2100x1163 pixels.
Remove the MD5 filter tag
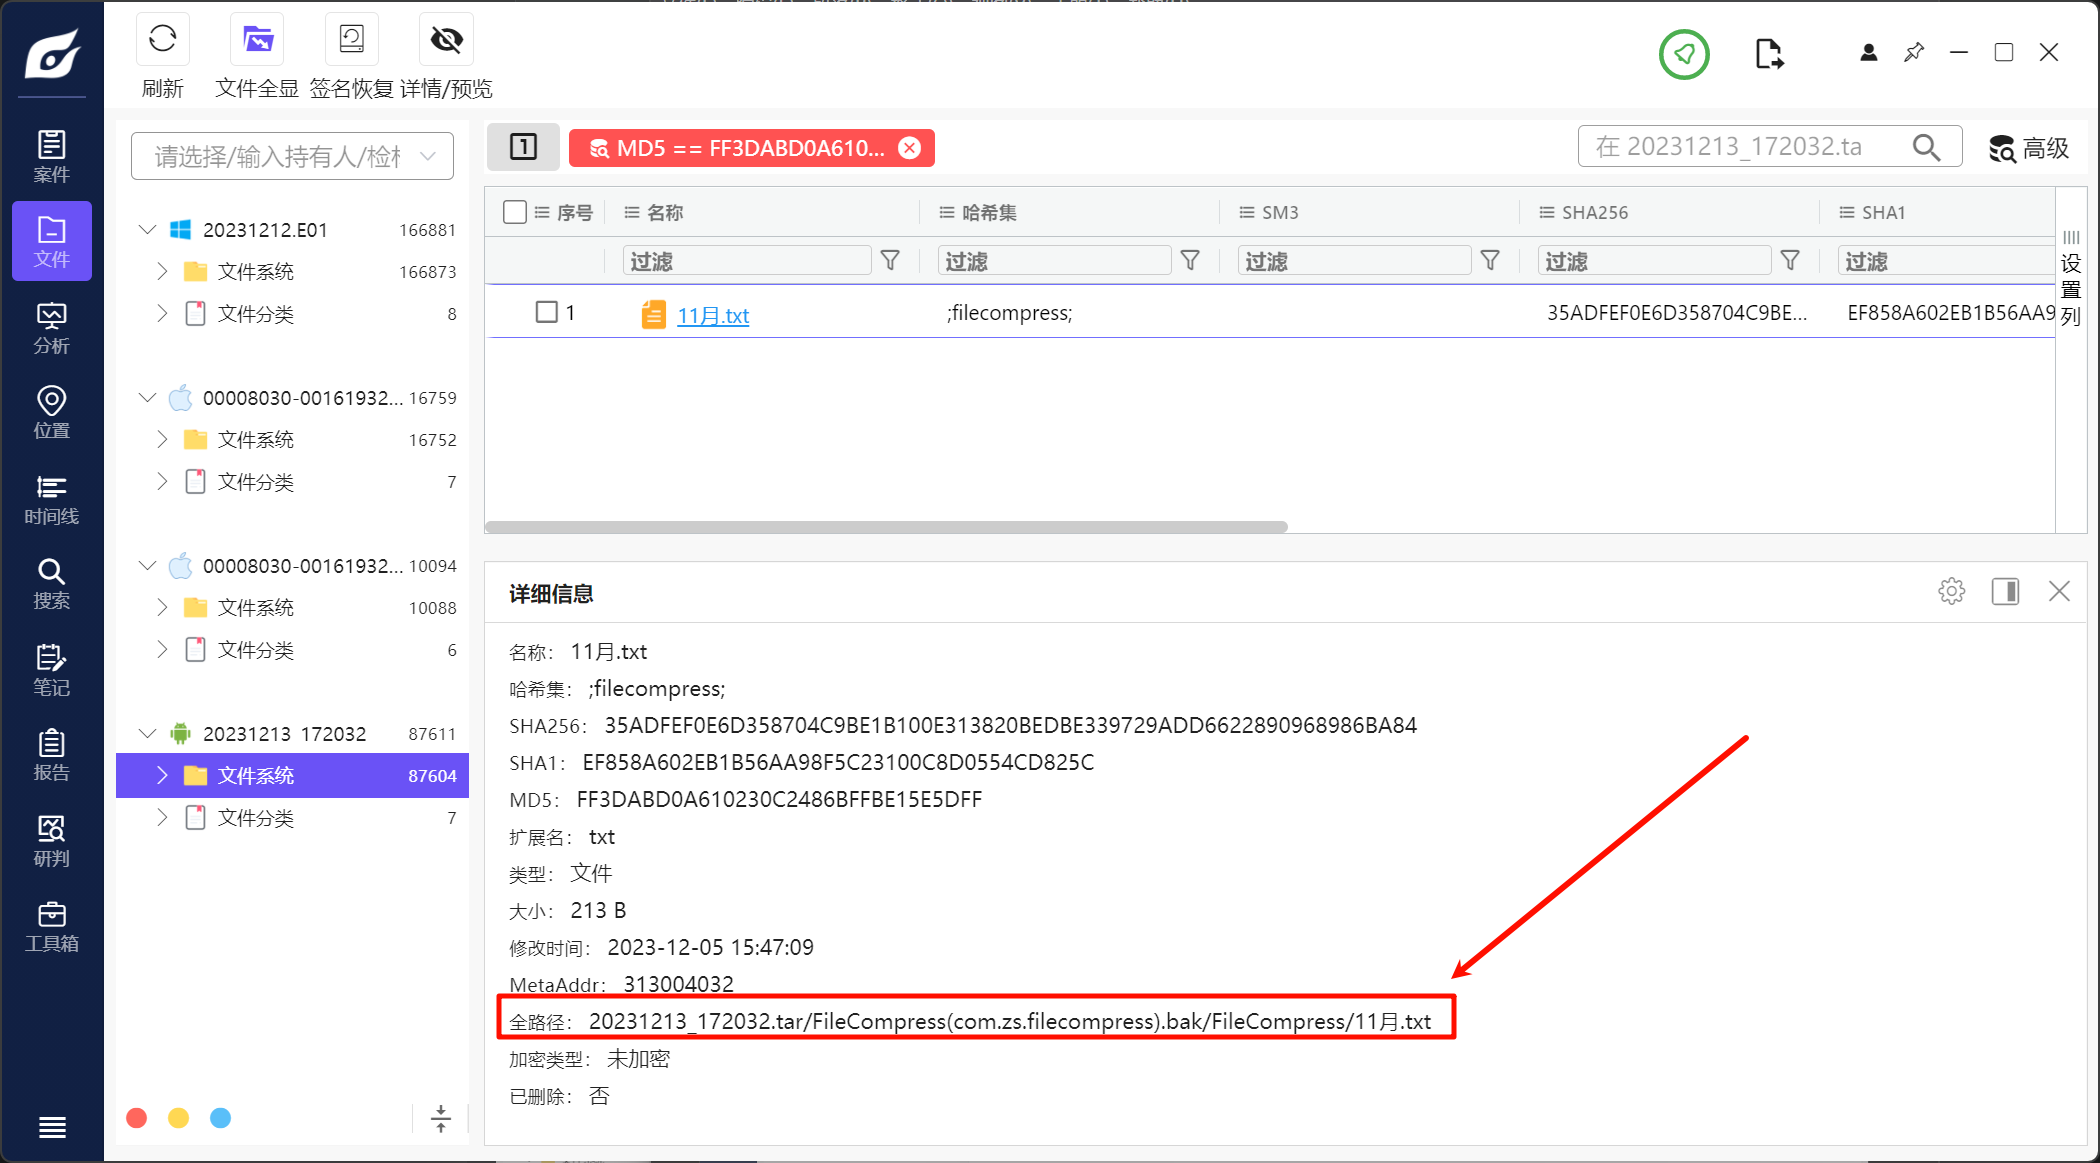tap(909, 148)
